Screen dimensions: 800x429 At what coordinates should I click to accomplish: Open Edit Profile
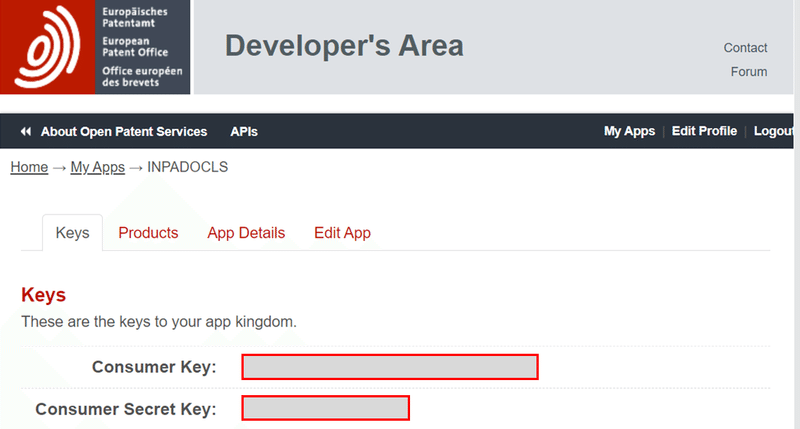point(704,131)
